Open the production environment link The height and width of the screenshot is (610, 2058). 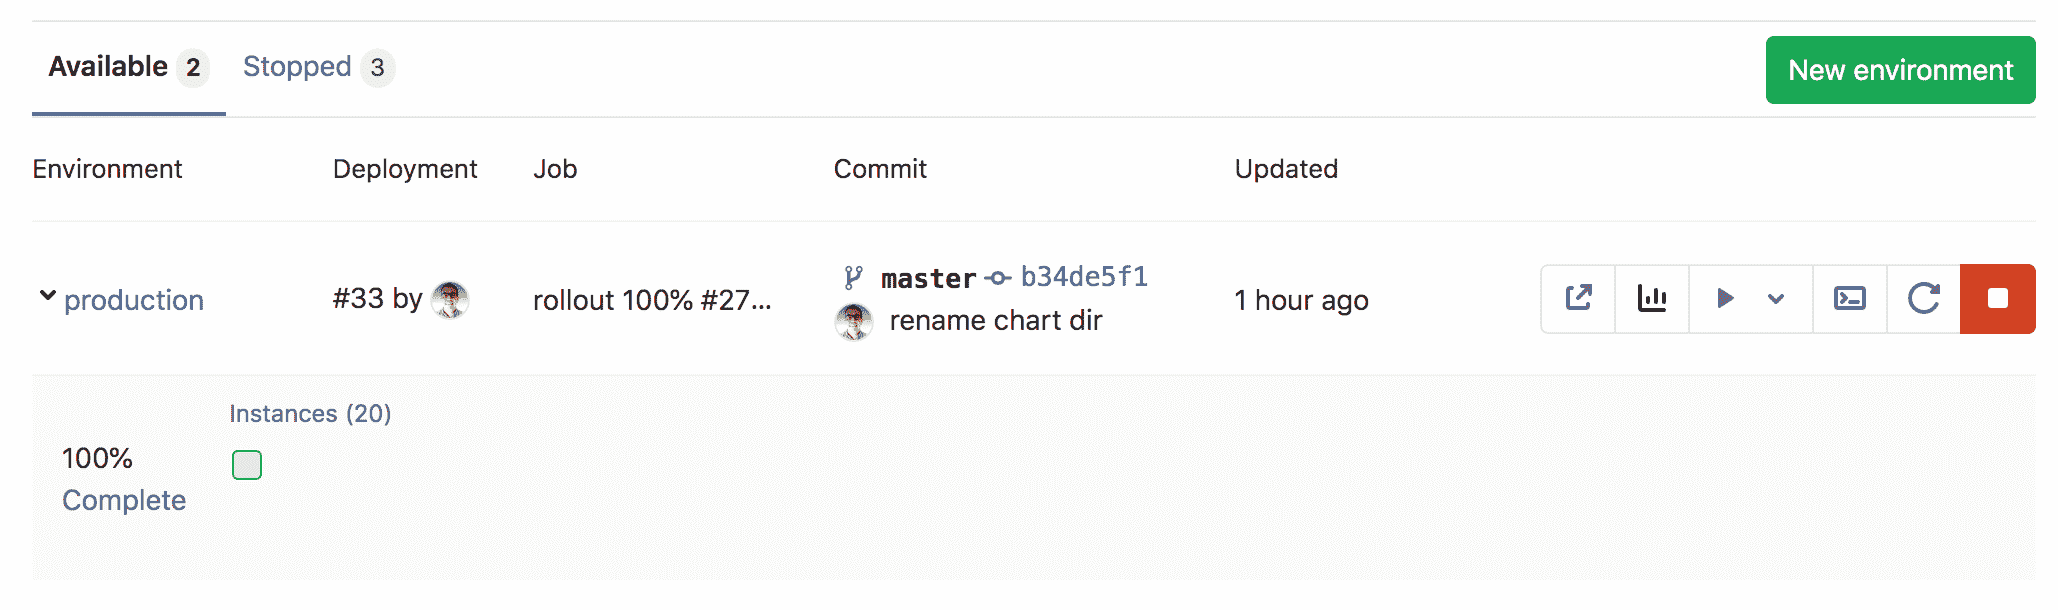tap(134, 300)
